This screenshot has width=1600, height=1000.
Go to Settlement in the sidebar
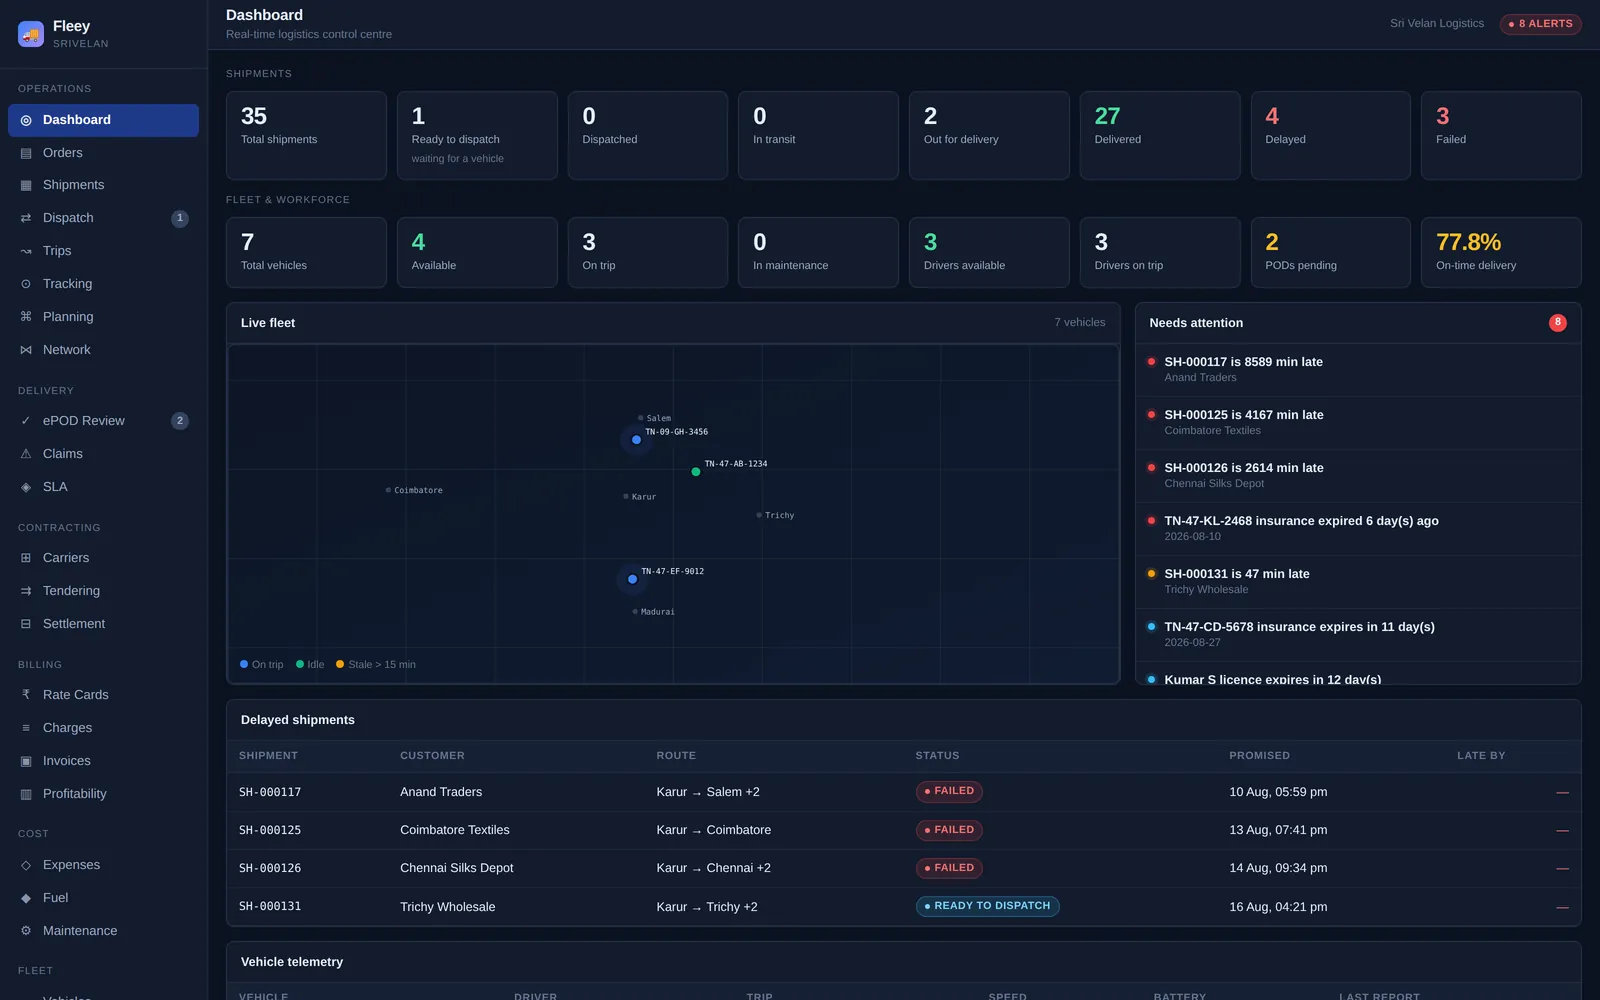pyautogui.click(x=103, y=624)
